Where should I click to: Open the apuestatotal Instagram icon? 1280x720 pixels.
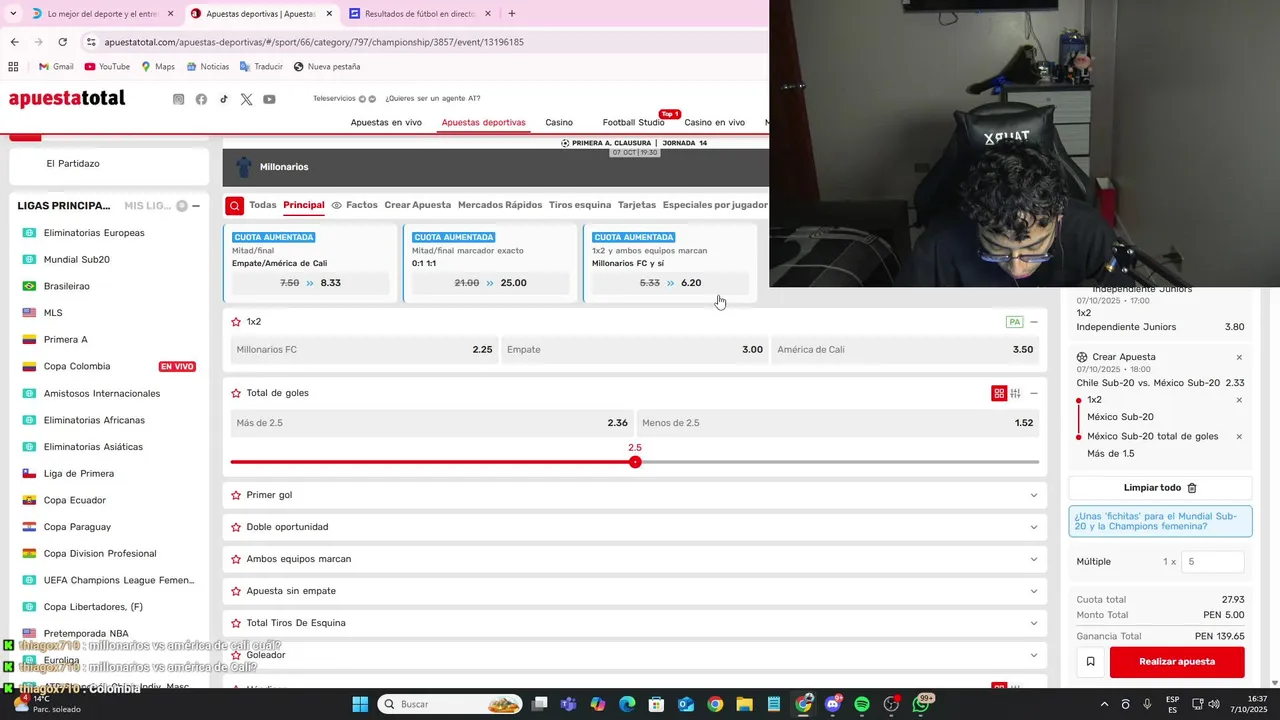coord(179,99)
